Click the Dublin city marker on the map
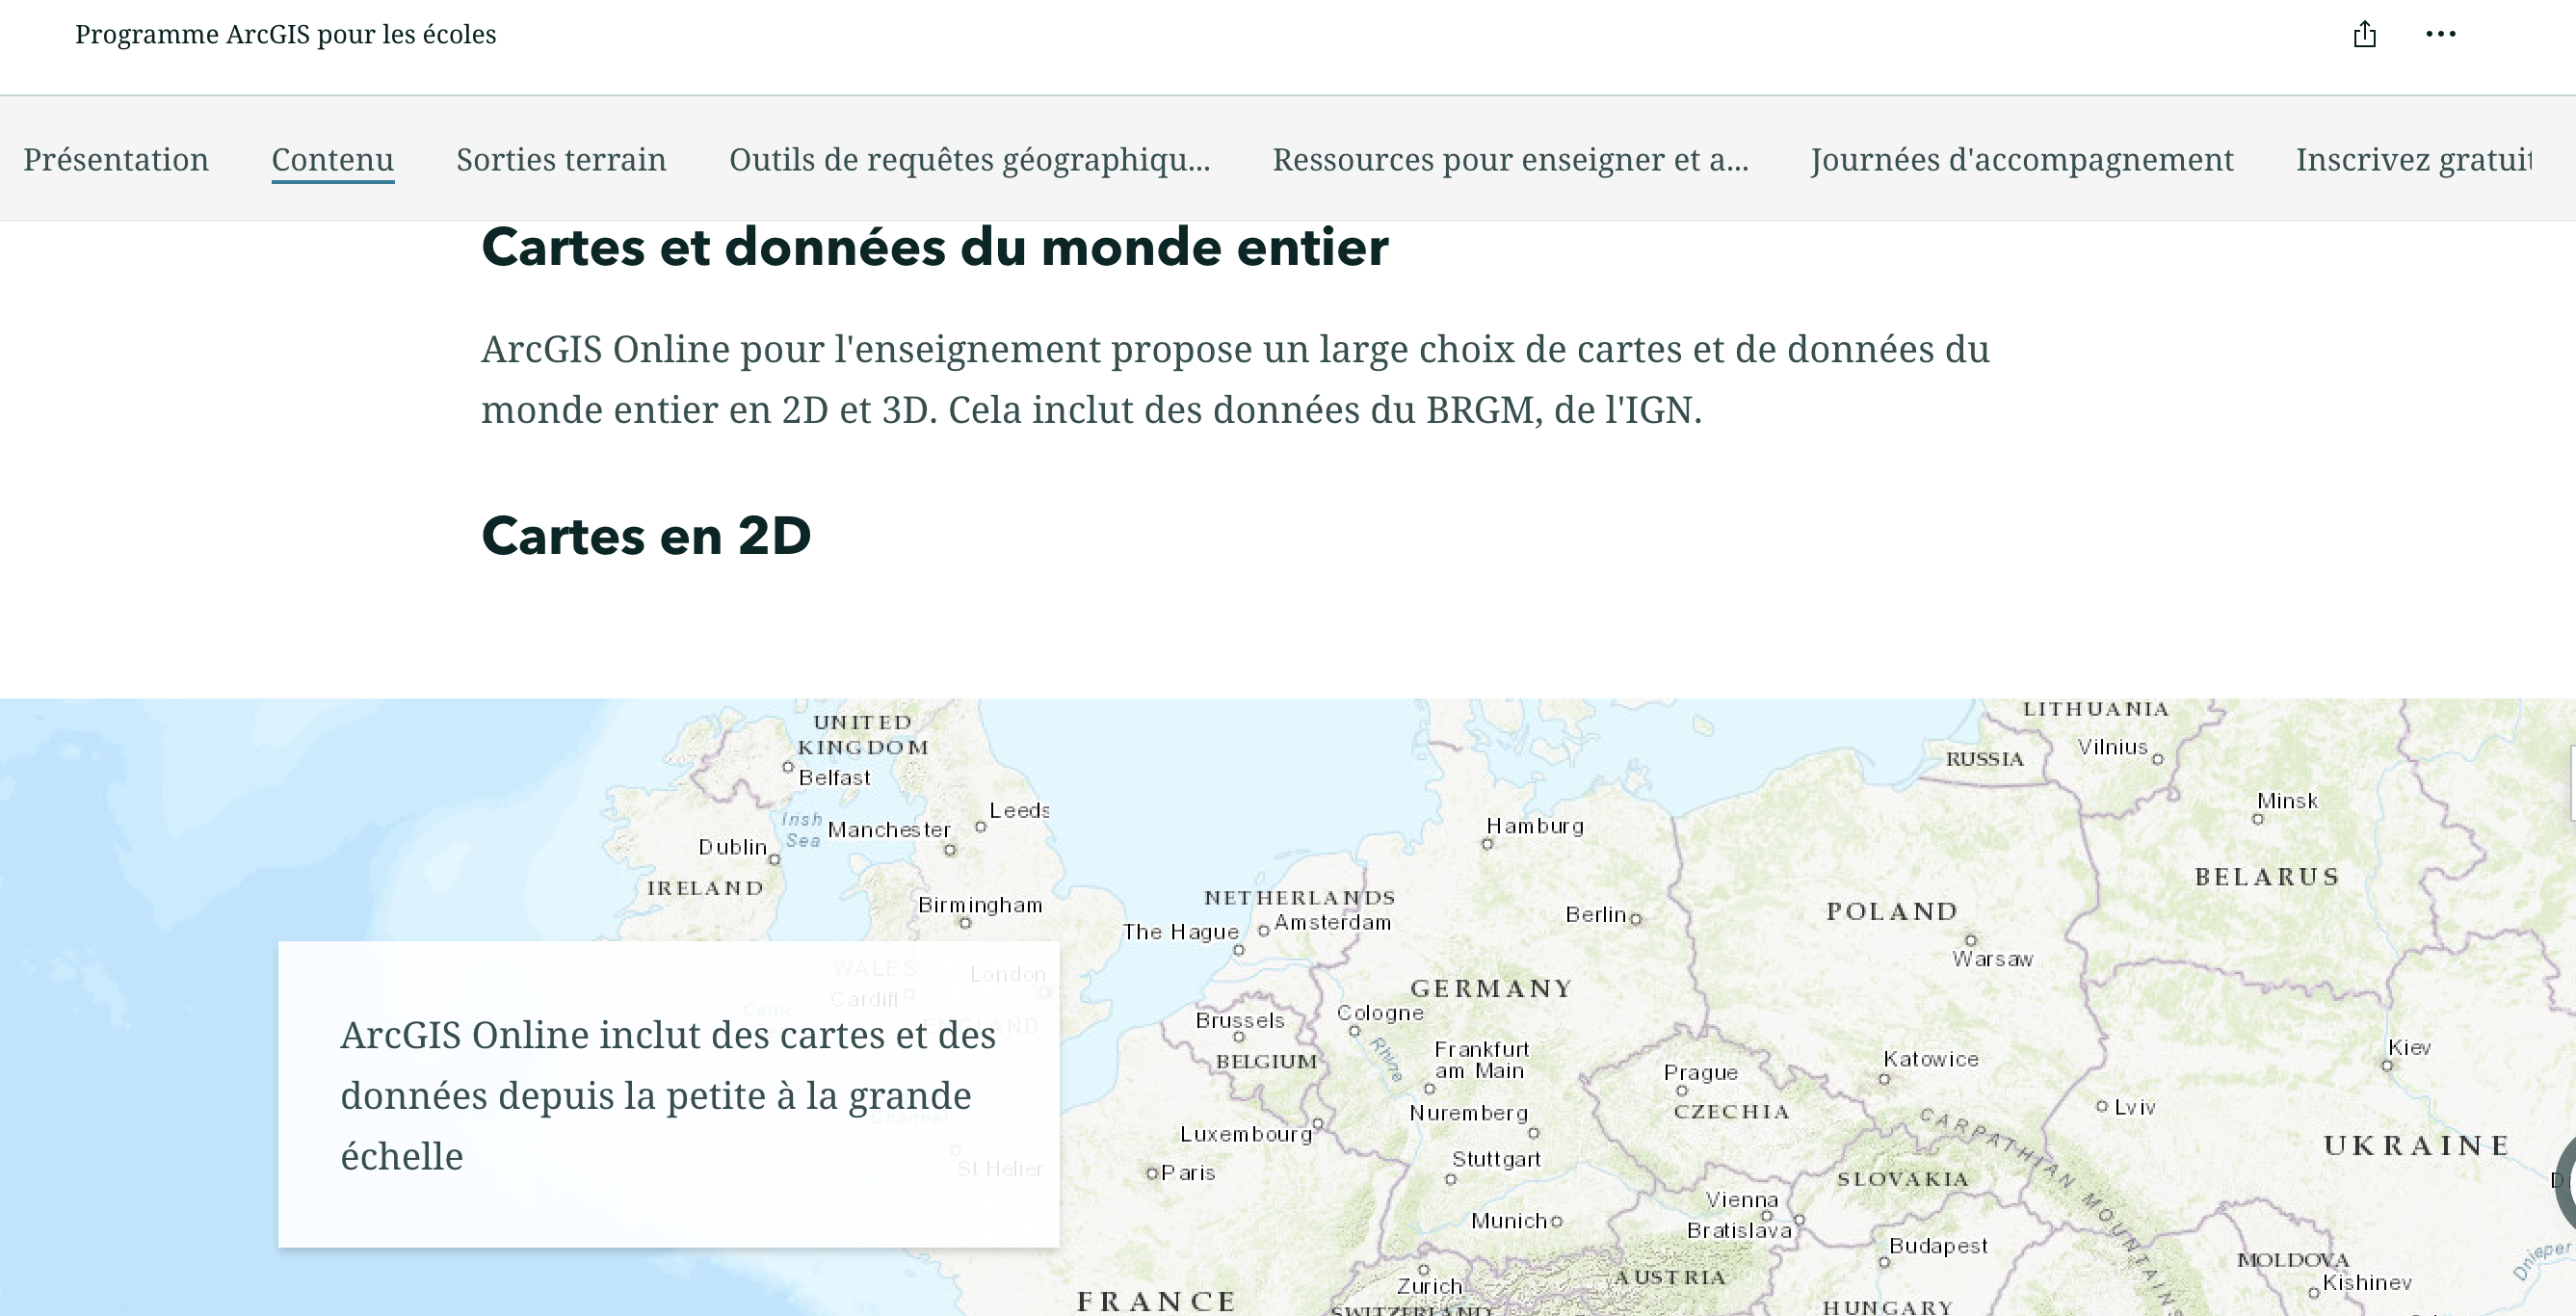This screenshot has width=2576, height=1316. (x=774, y=859)
